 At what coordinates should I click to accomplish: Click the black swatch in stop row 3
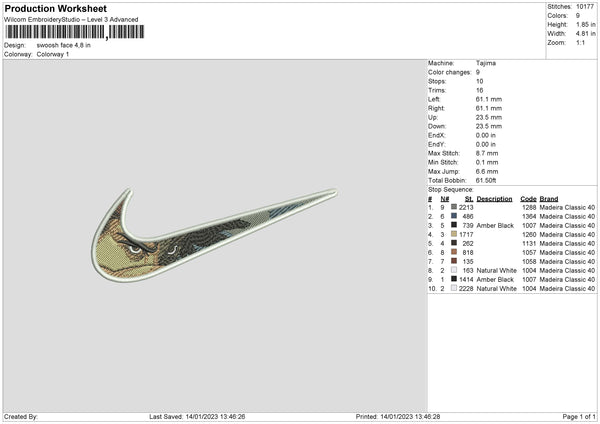pyautogui.click(x=454, y=225)
